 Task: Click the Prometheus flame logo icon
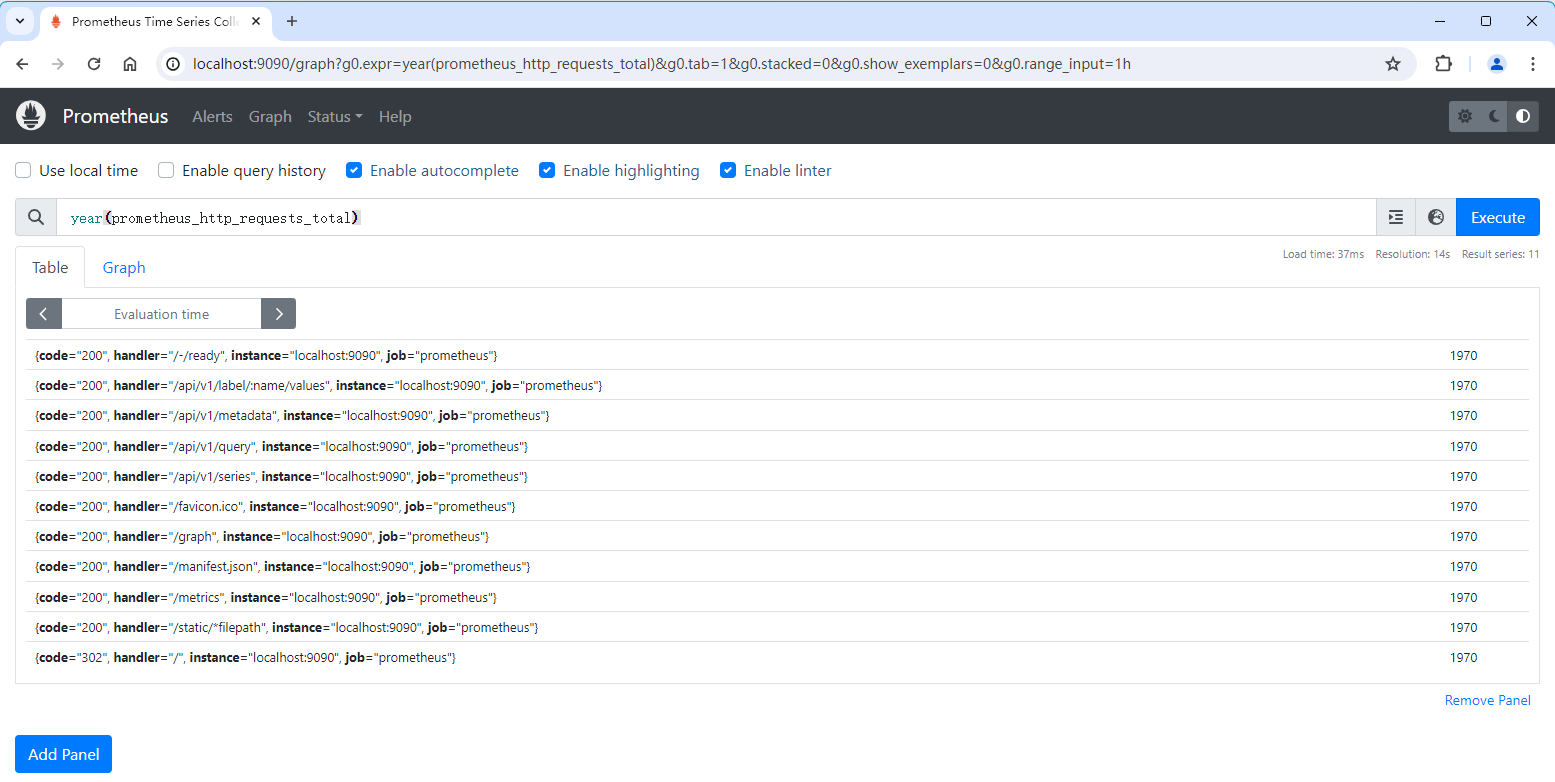(x=31, y=116)
